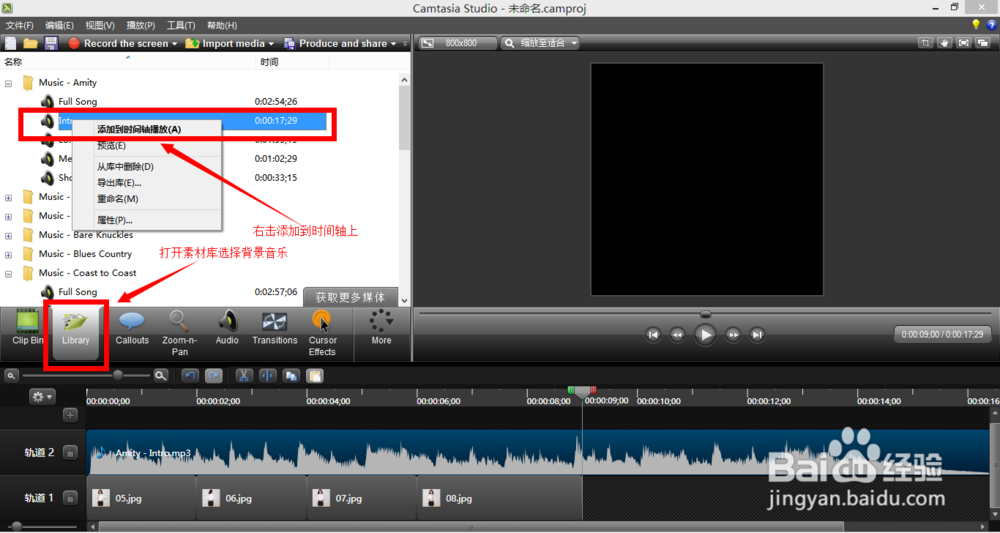Expand the Music - Blues Country folder
Image resolution: width=1000 pixels, height=533 pixels.
click(x=8, y=254)
